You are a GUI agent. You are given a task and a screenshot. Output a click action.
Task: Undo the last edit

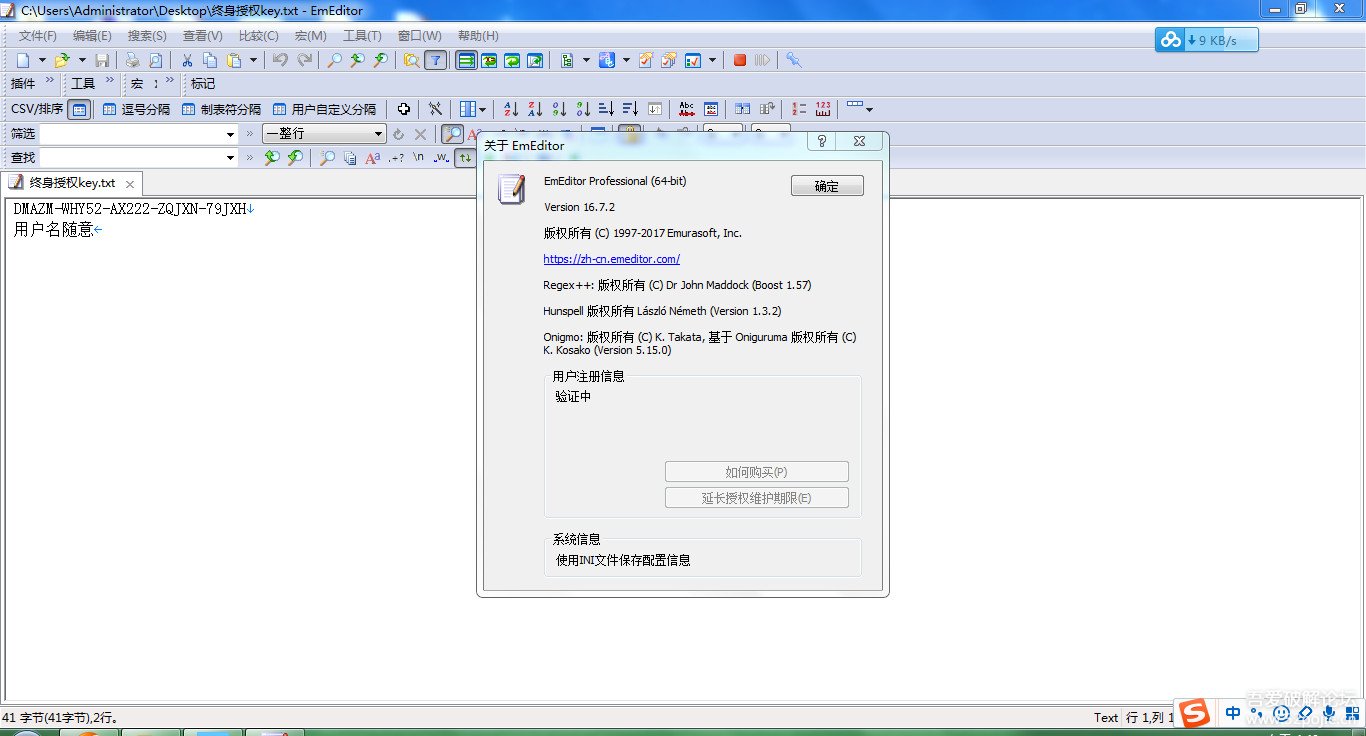(x=281, y=60)
